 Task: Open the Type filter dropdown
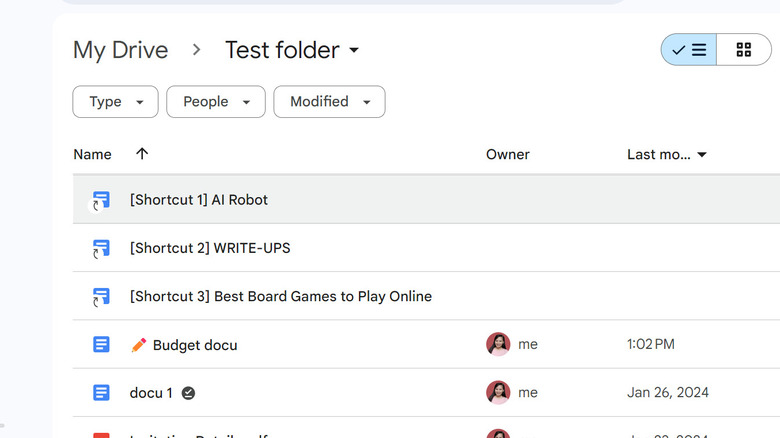click(x=116, y=102)
